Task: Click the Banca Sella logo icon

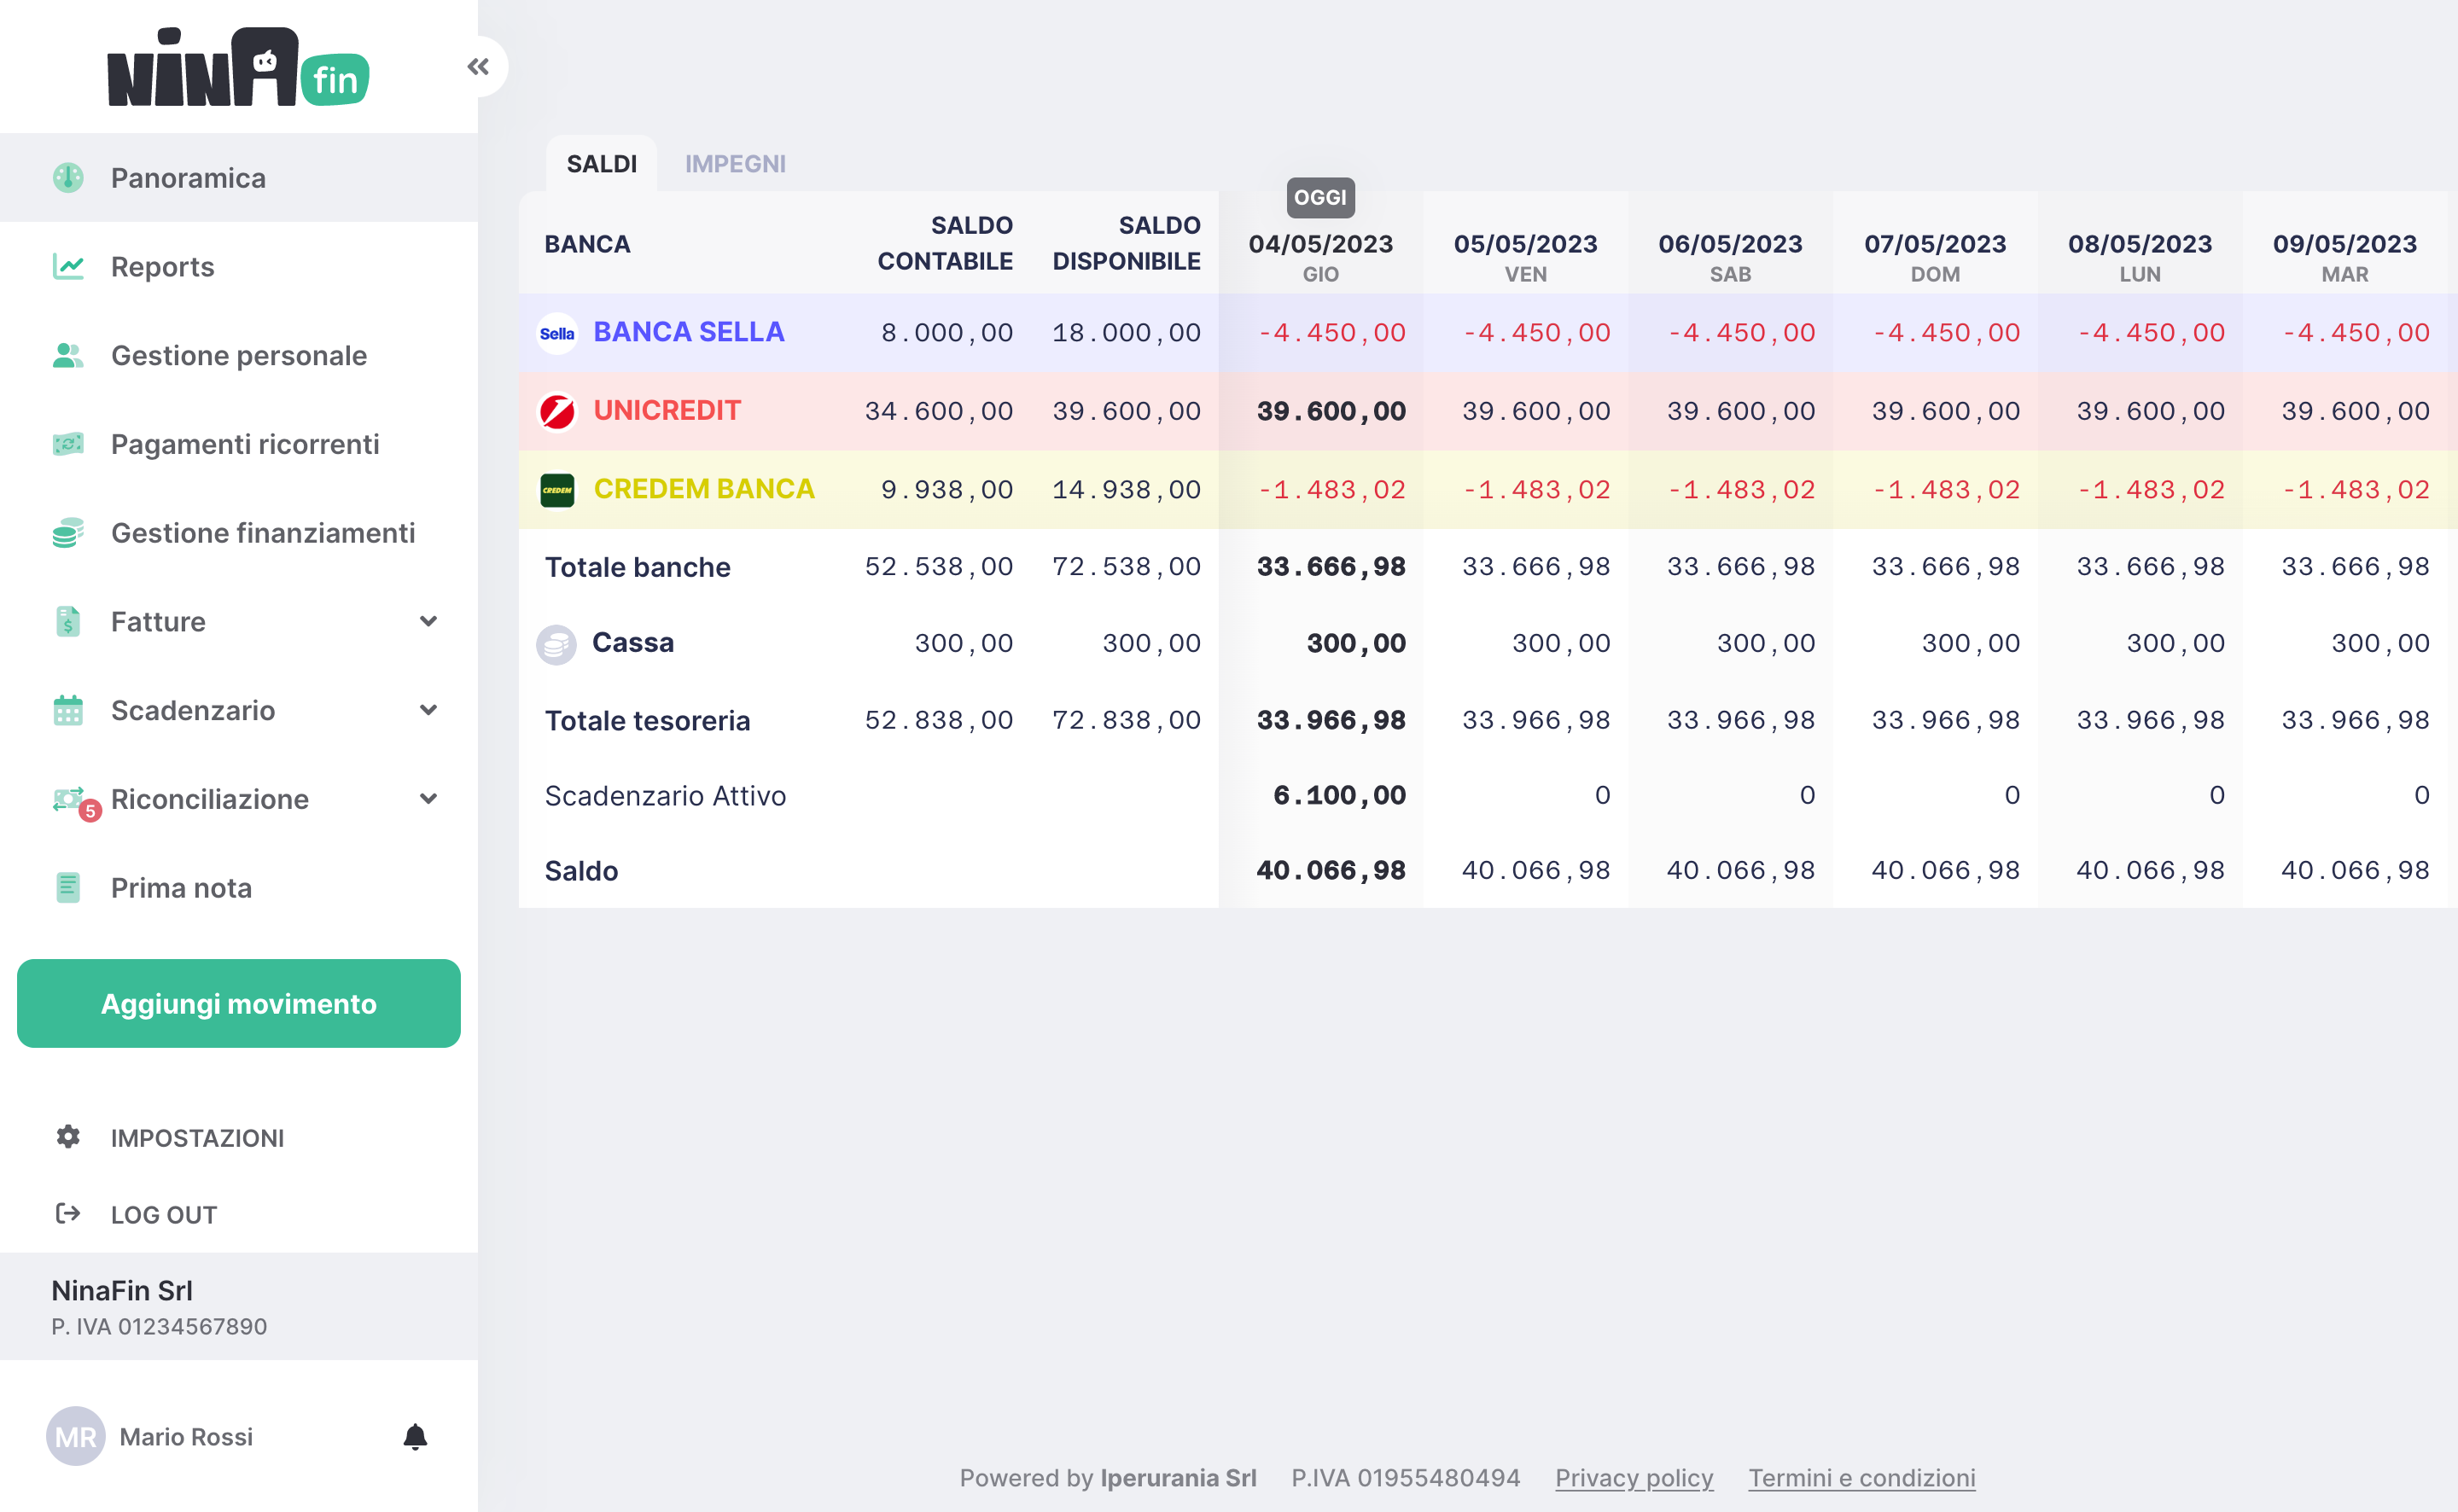Action: 557,333
